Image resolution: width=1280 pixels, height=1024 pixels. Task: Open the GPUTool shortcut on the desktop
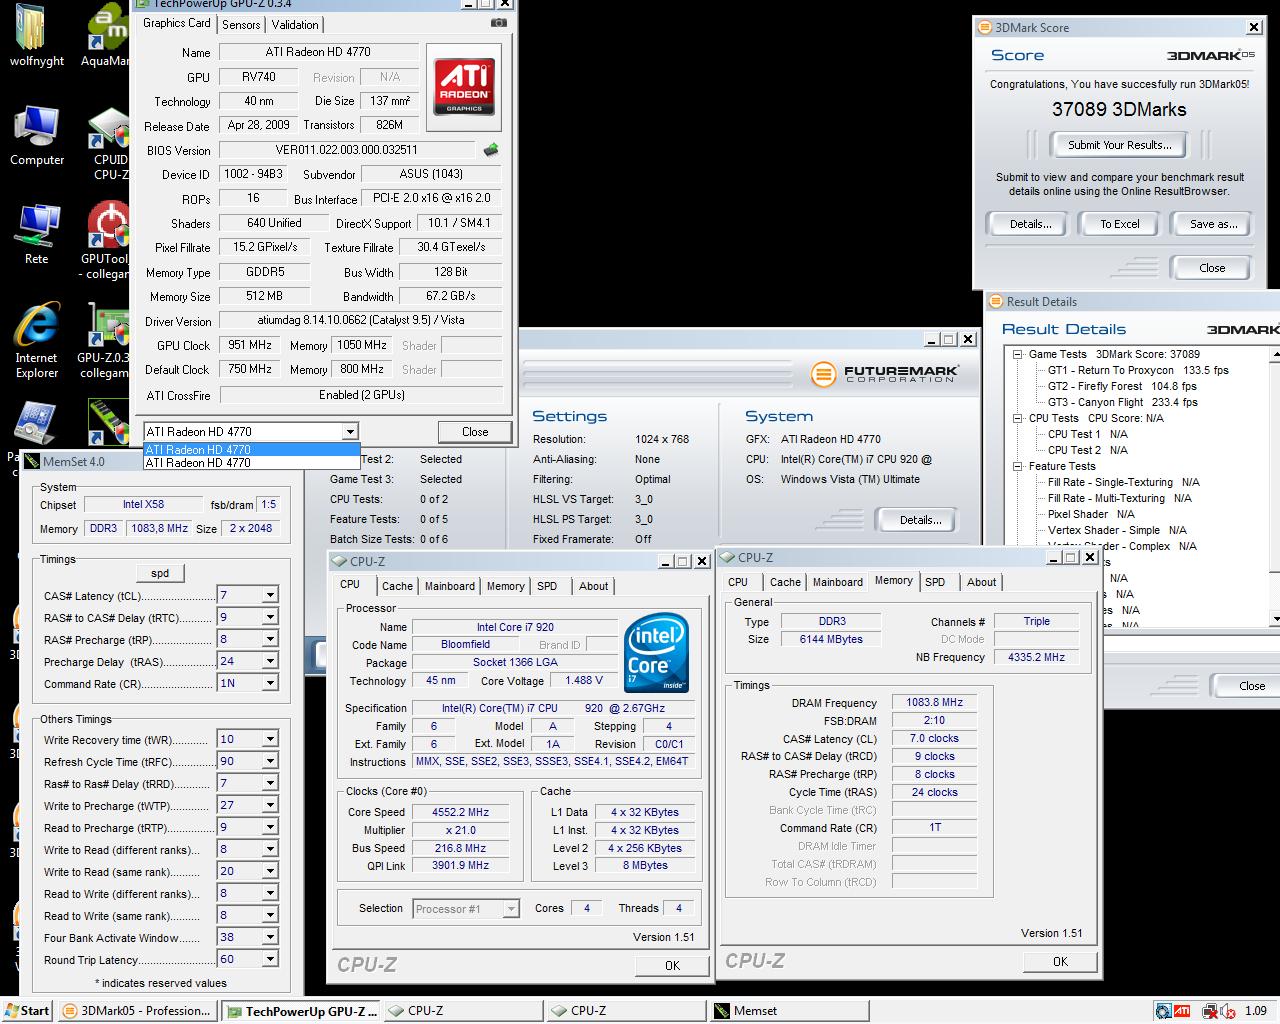point(106,241)
